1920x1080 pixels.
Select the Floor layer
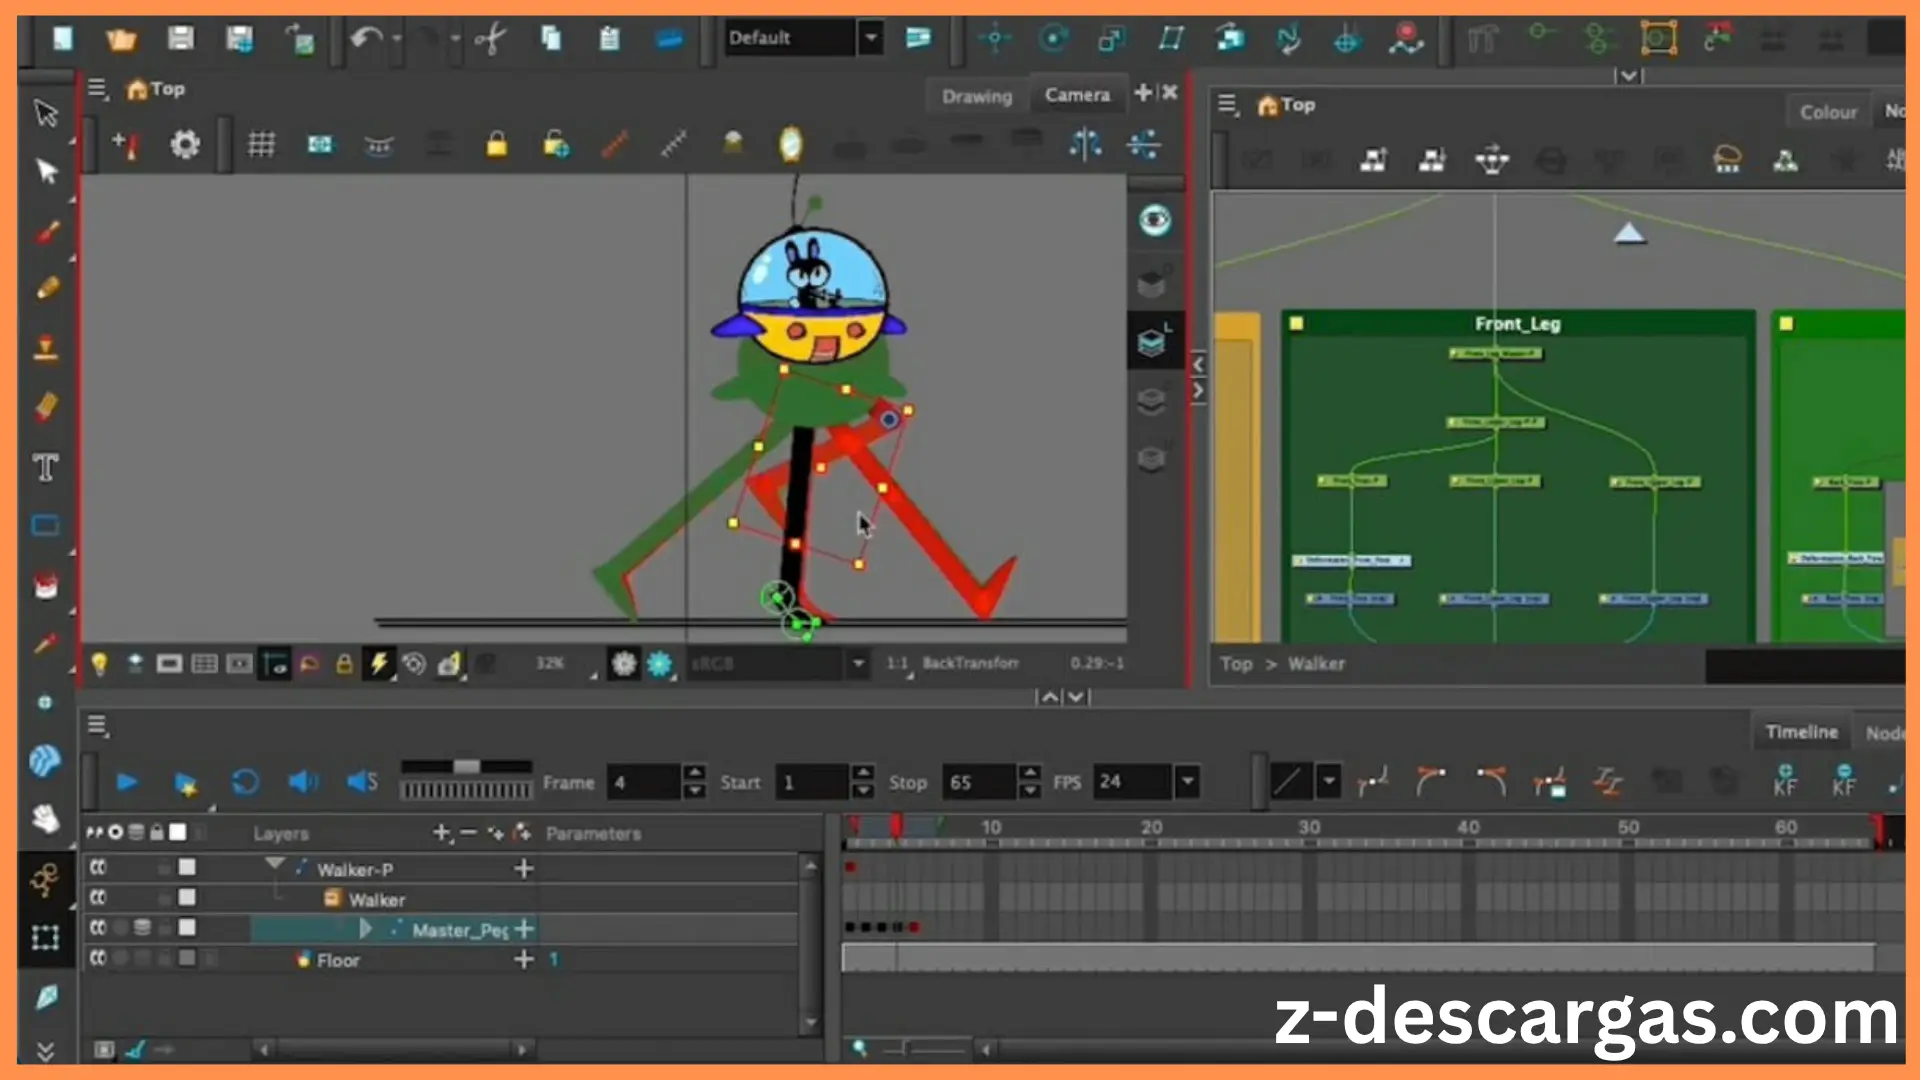click(338, 960)
